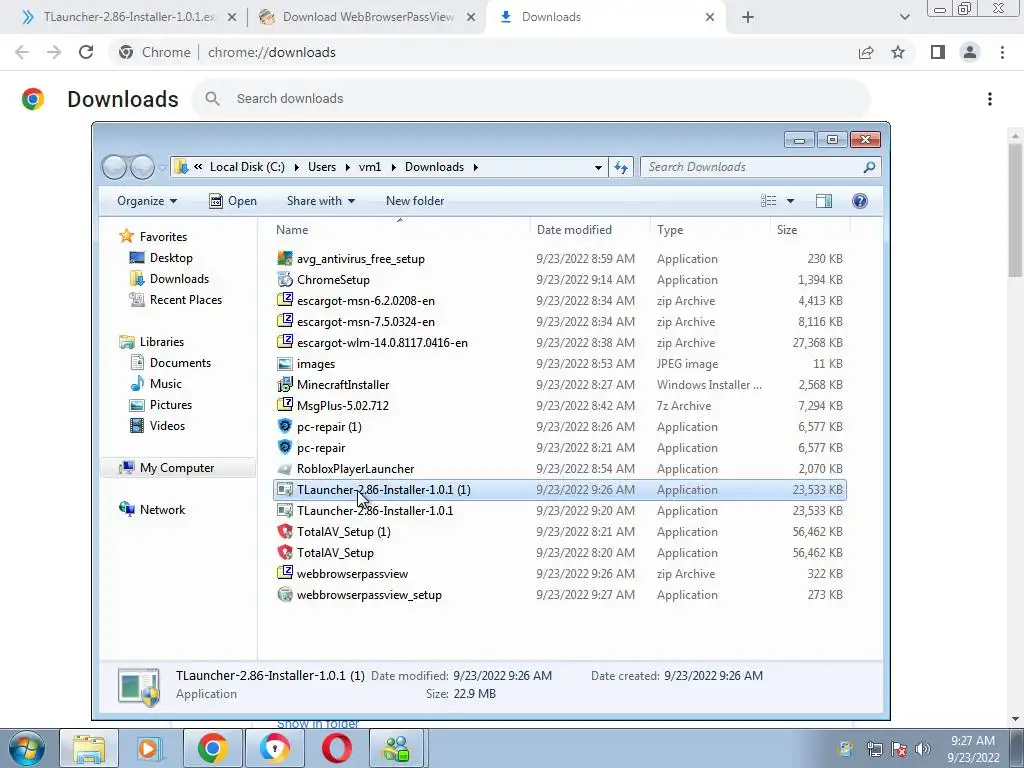The height and width of the screenshot is (768, 1024).
Task: Select Recent Places in Favorites
Action: (x=185, y=300)
